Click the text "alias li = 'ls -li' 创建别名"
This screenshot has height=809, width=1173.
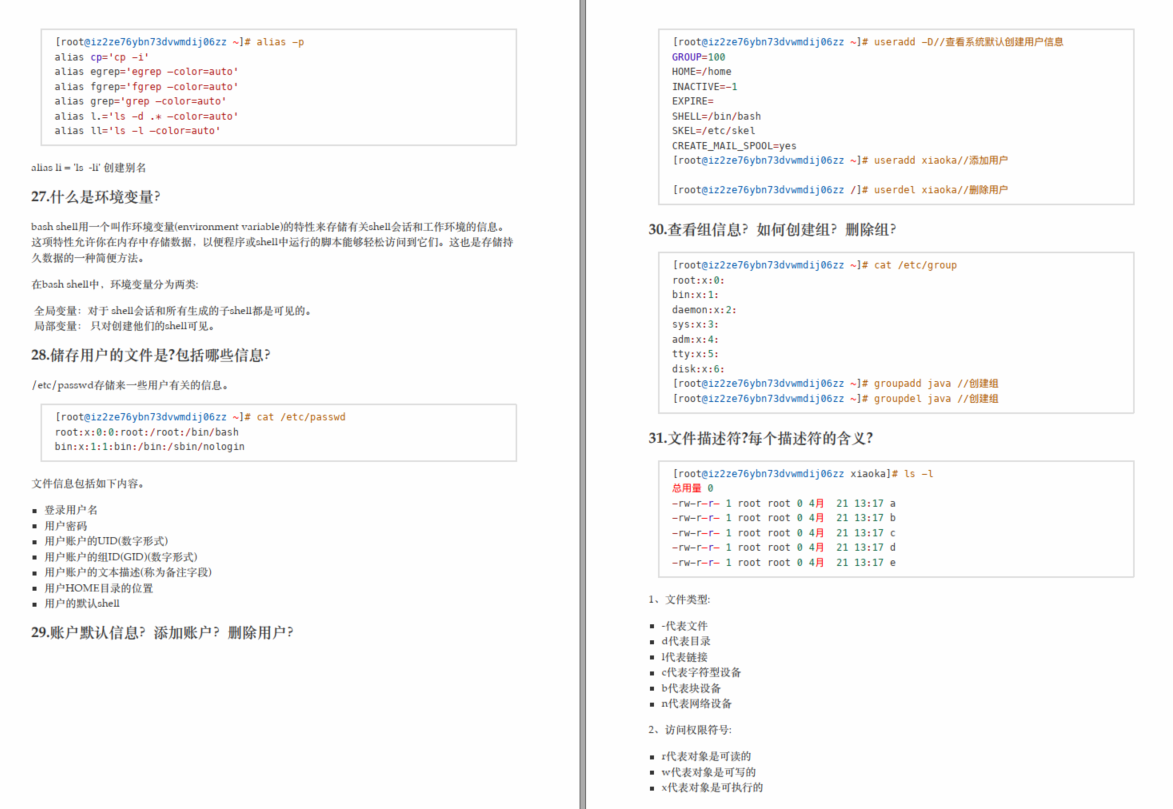[x=88, y=168]
